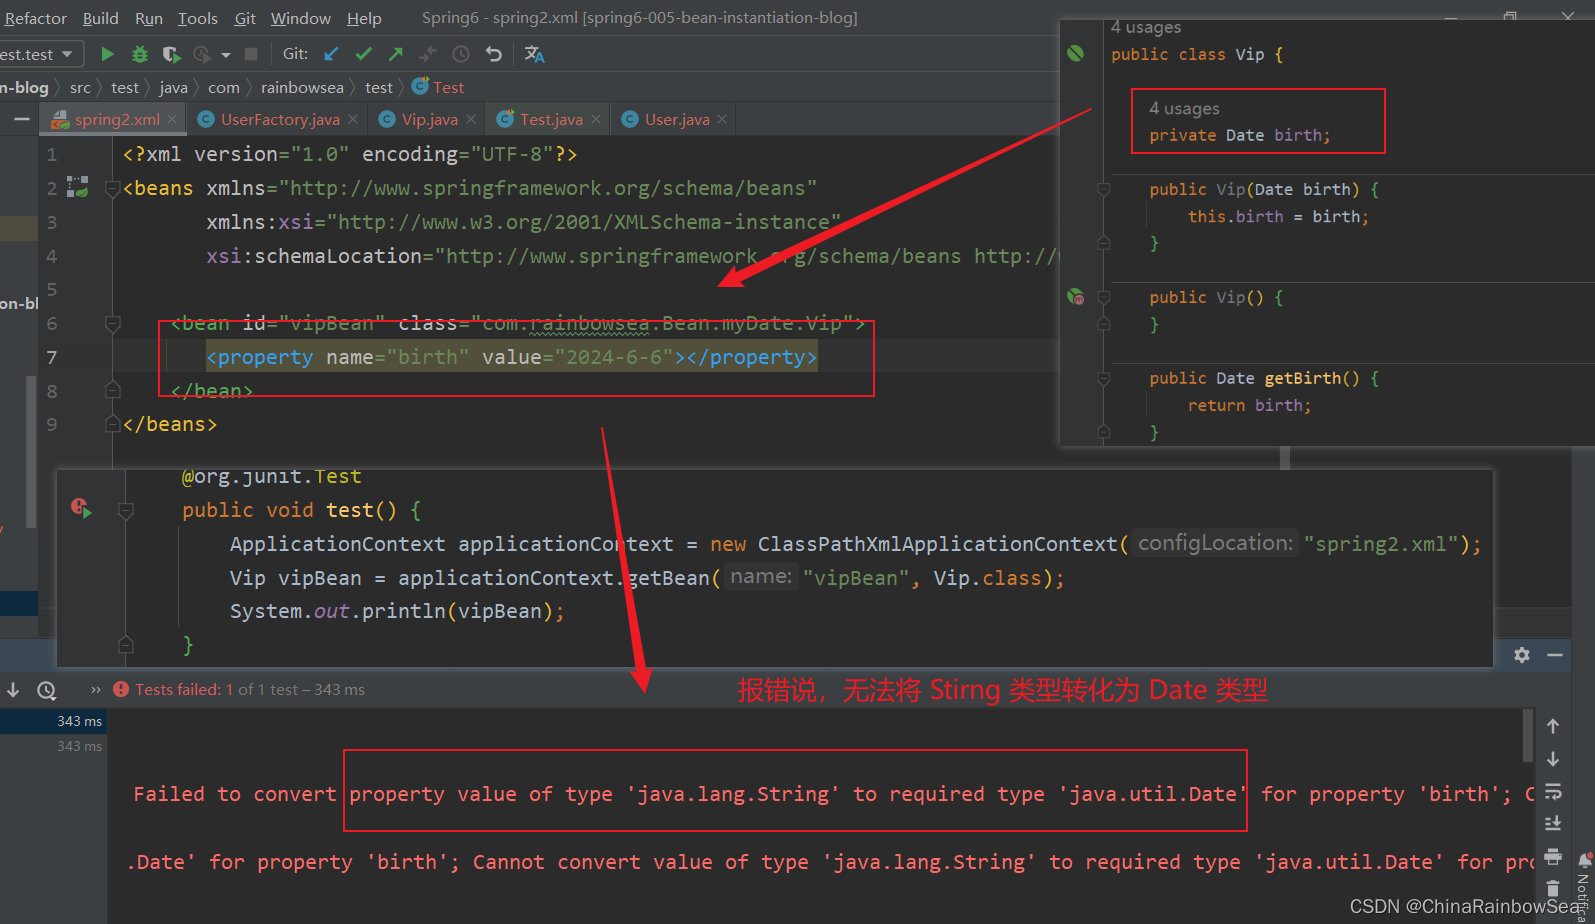Open the Run menu
Viewport: 1595px width, 924px height.
click(149, 18)
